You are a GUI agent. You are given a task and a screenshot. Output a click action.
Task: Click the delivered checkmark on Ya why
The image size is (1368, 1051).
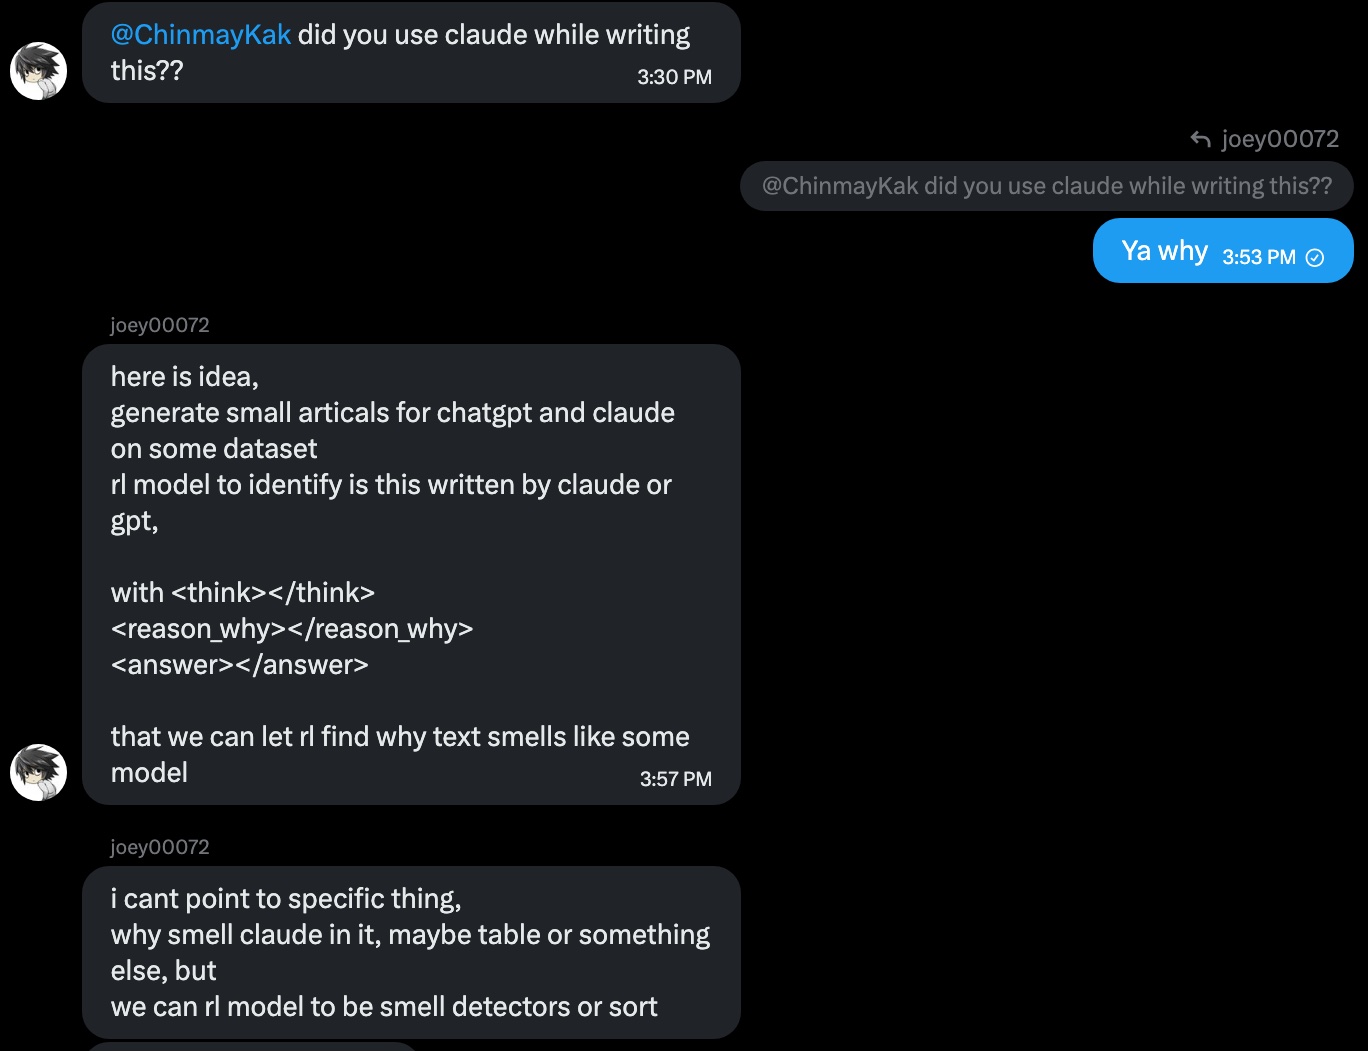(x=1315, y=258)
